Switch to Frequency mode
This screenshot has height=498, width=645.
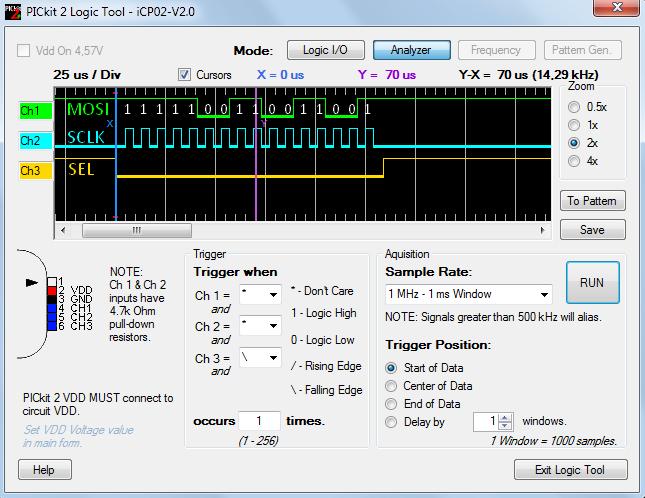coord(497,50)
